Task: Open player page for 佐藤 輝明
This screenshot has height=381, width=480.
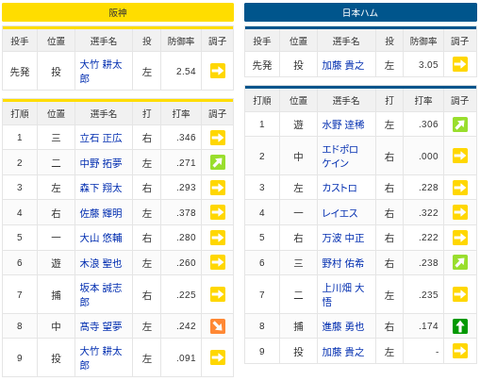Action: click(x=101, y=213)
